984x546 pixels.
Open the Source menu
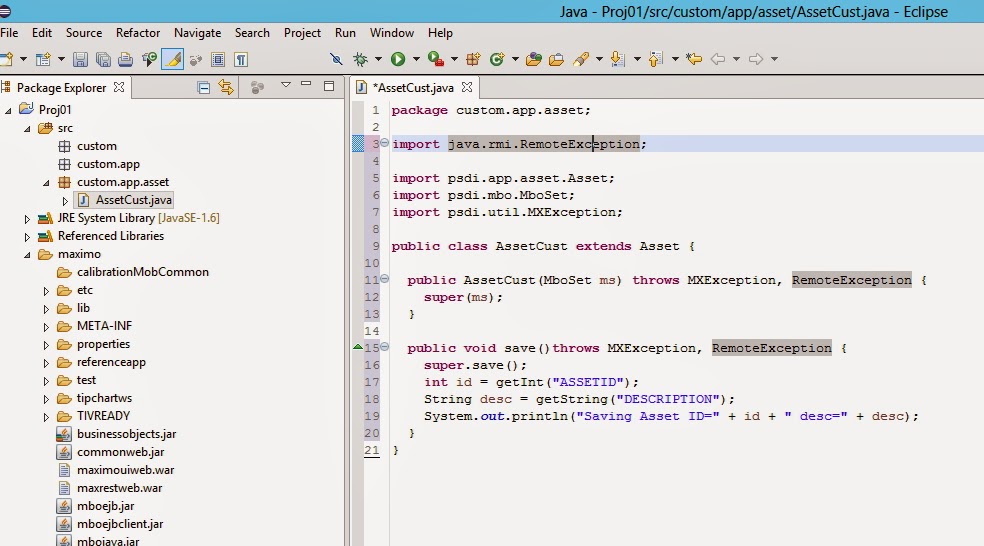tap(84, 33)
